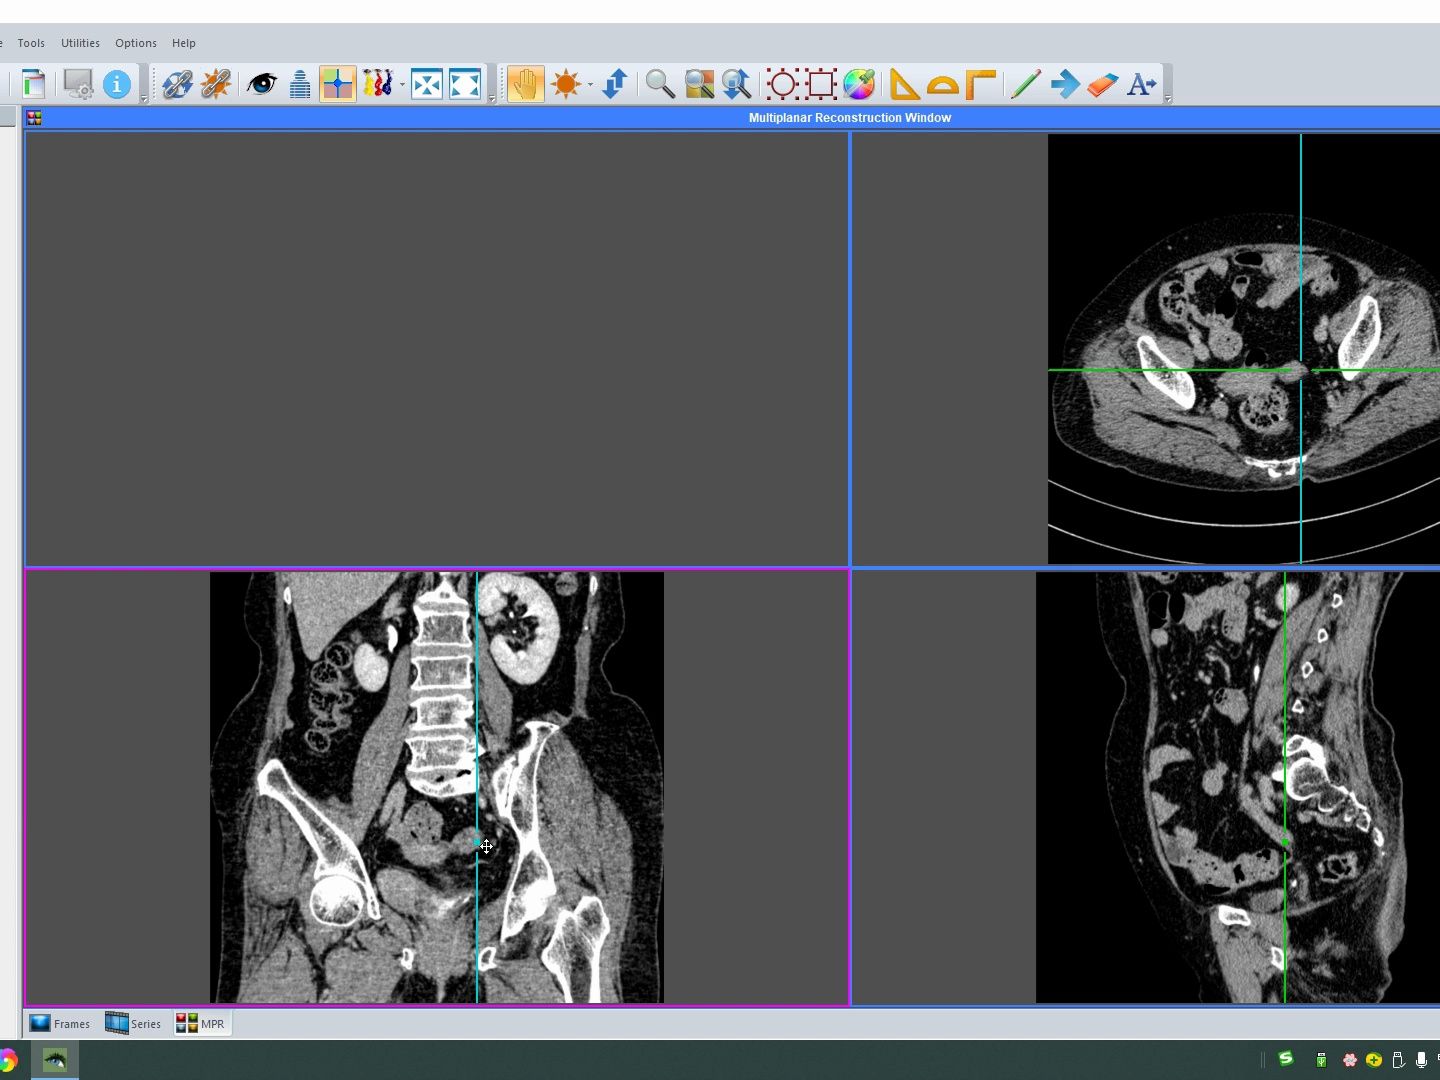
Task: Click the blue stacked slices icon
Action: 300,84
